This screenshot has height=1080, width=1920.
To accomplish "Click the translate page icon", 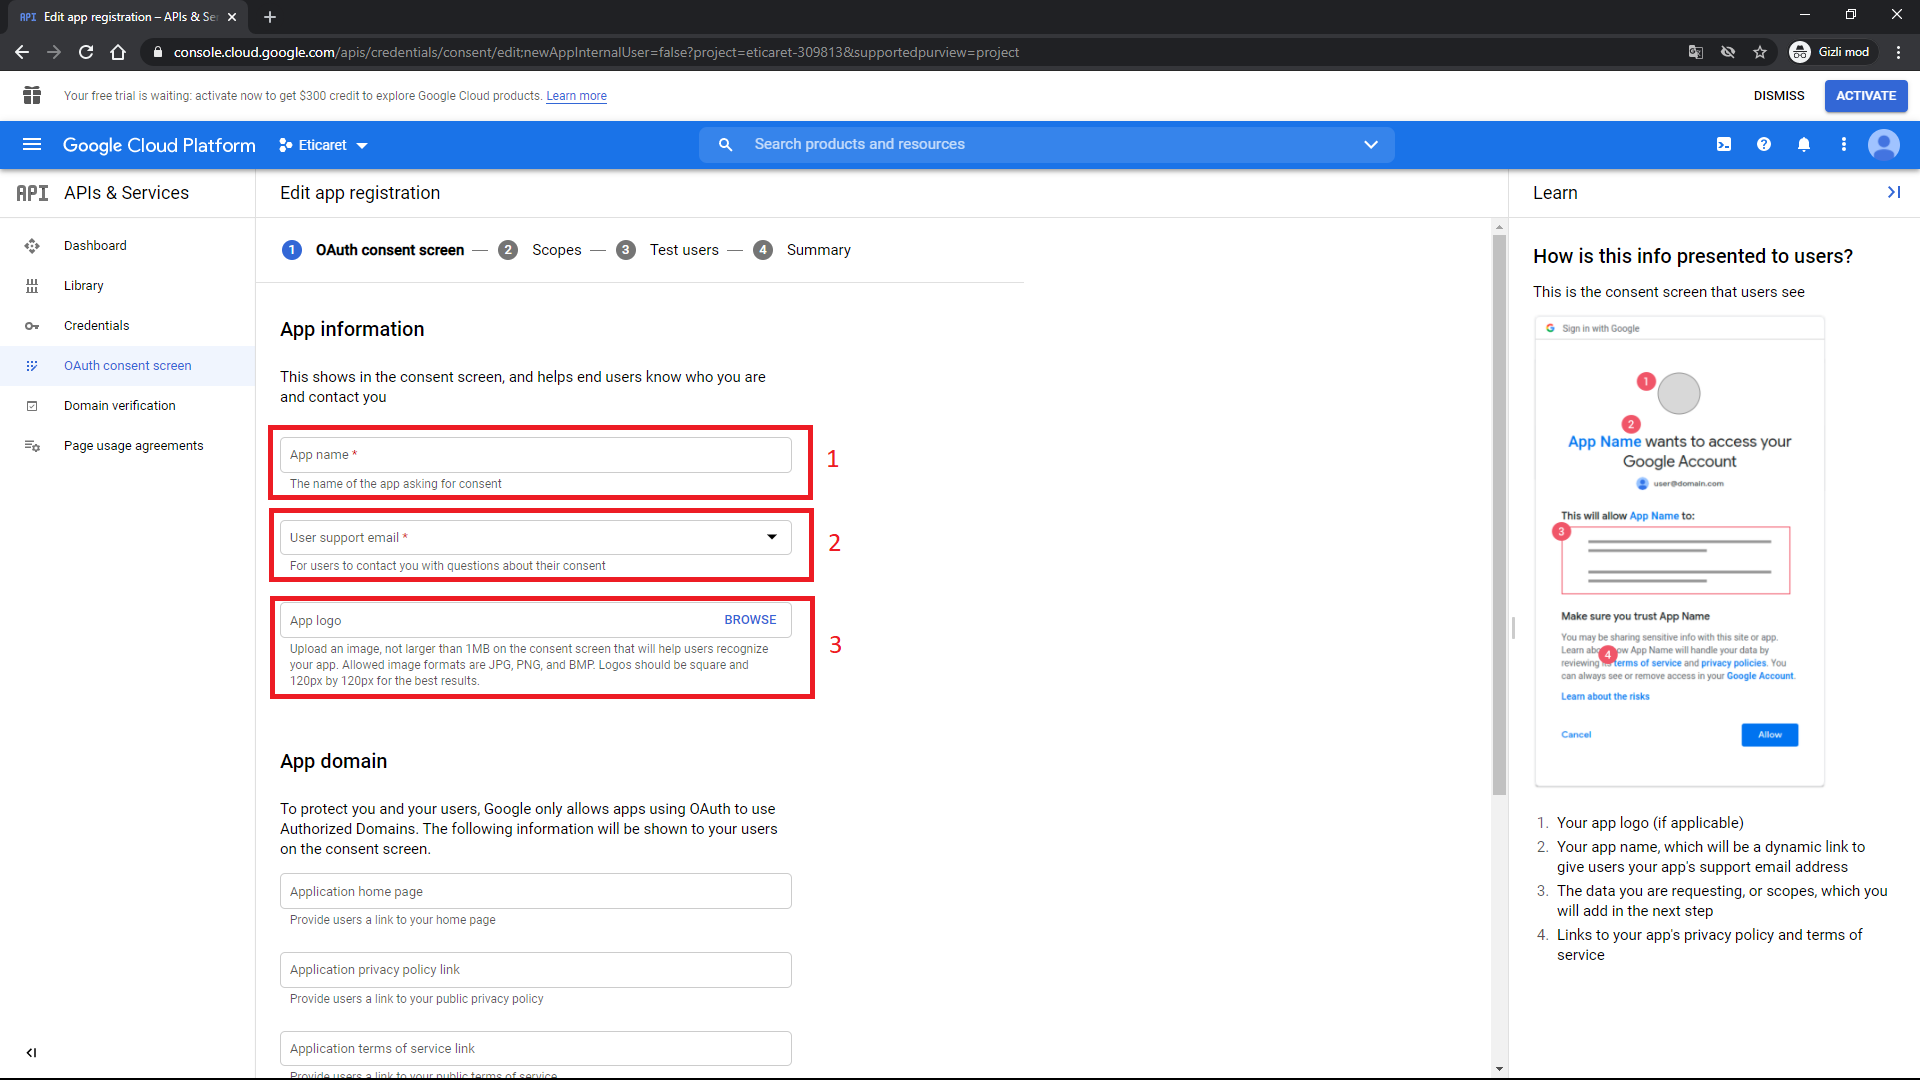I will click(x=1696, y=52).
